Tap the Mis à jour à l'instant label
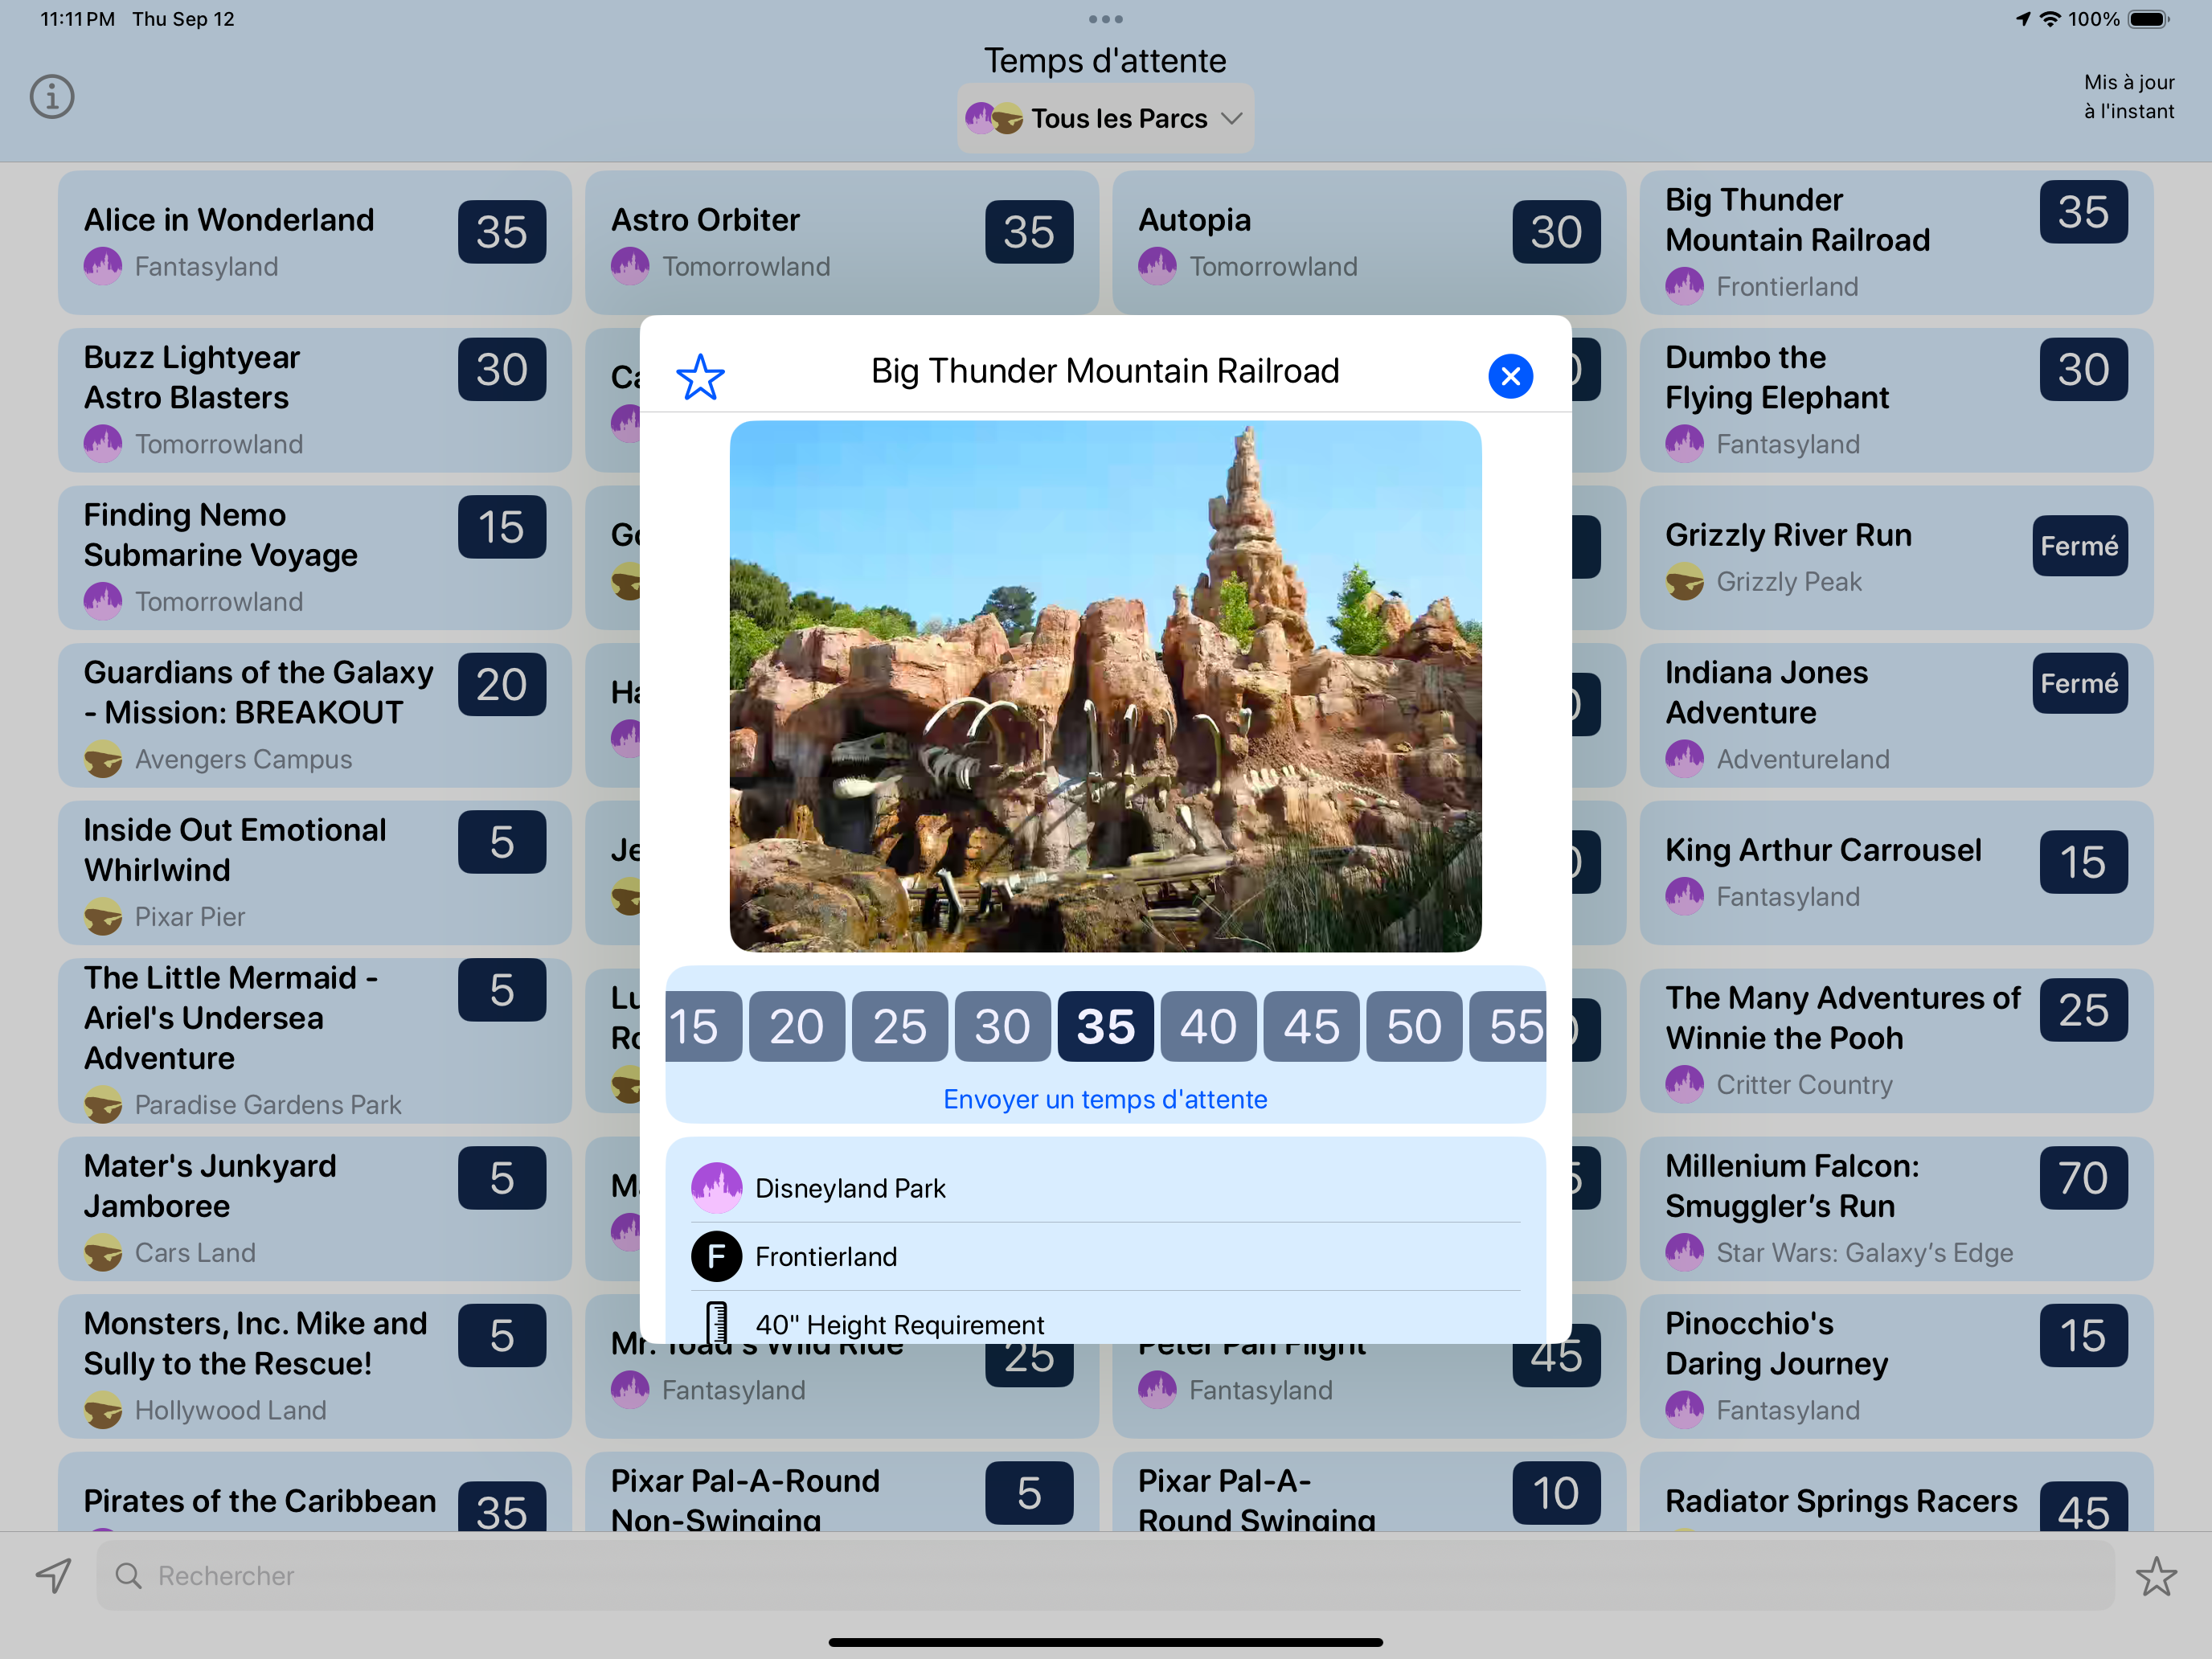2212x1659 pixels. [x=2129, y=97]
